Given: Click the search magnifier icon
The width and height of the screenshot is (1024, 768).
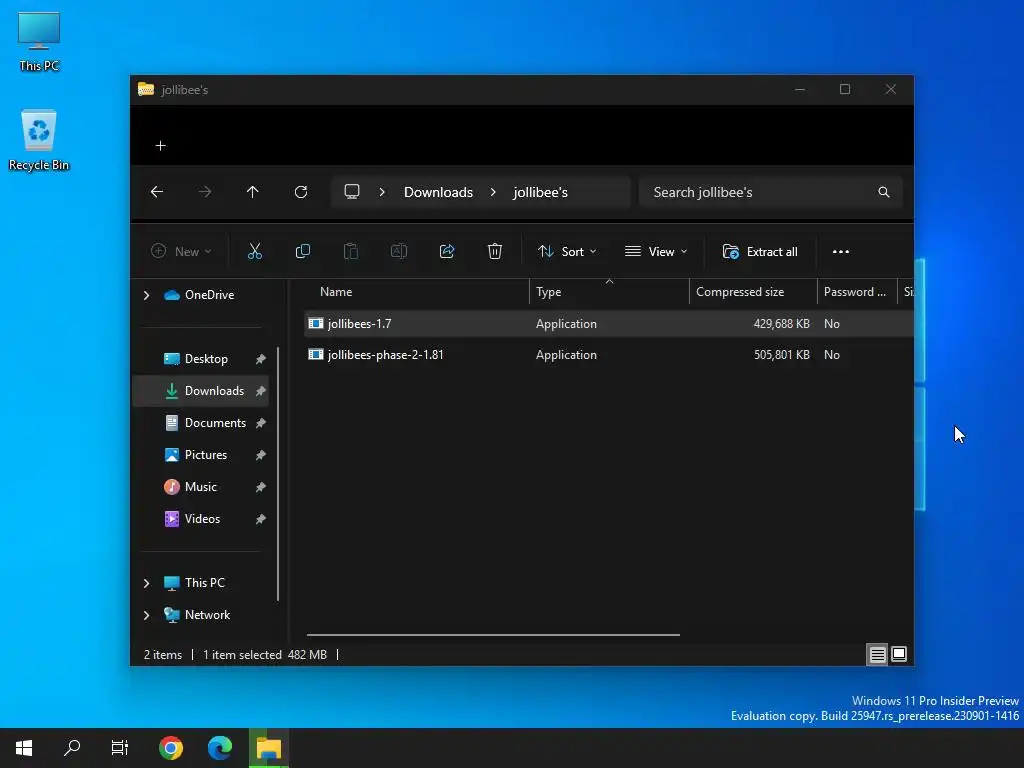Looking at the screenshot, I should [x=884, y=192].
